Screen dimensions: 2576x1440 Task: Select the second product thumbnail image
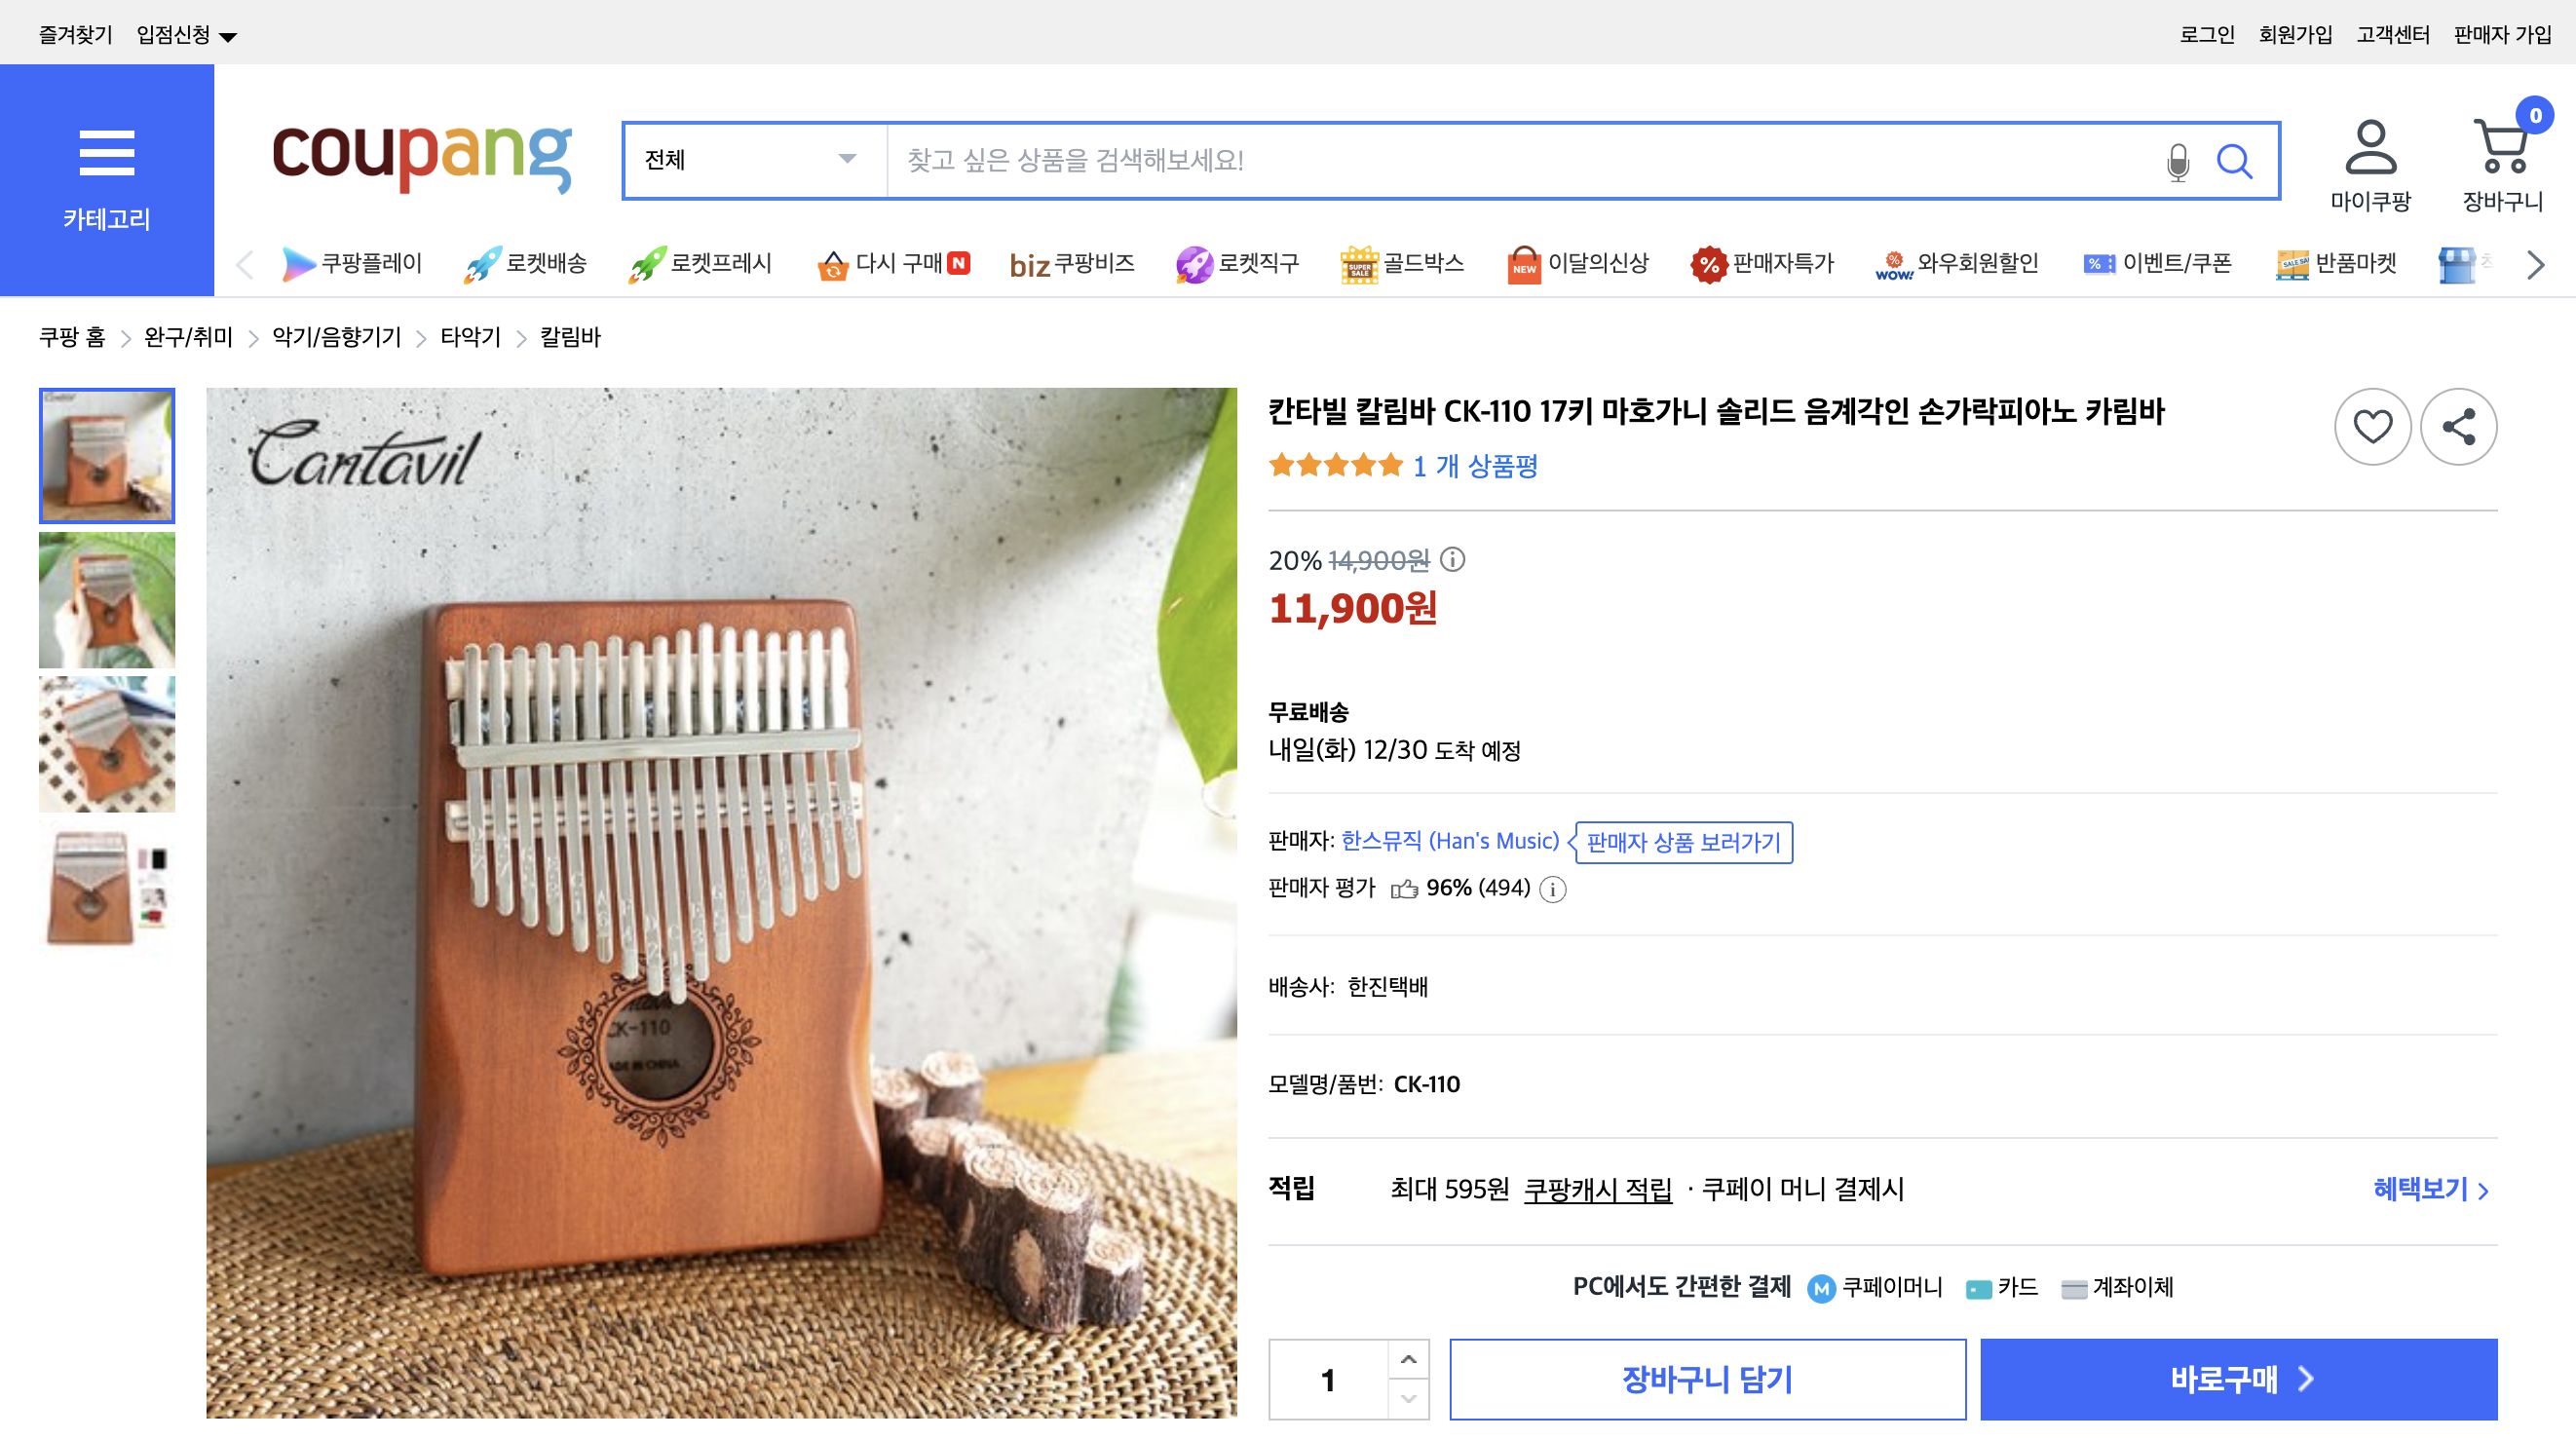pyautogui.click(x=106, y=599)
